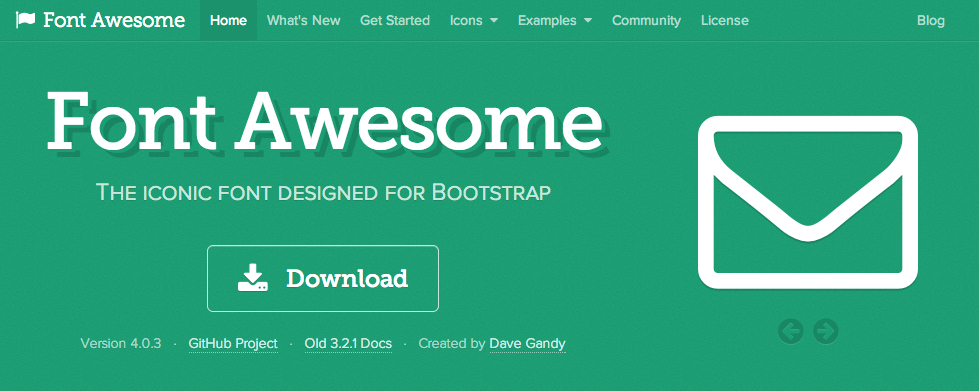Image resolution: width=979 pixels, height=391 pixels.
Task: Open the License page
Action: [x=724, y=21]
